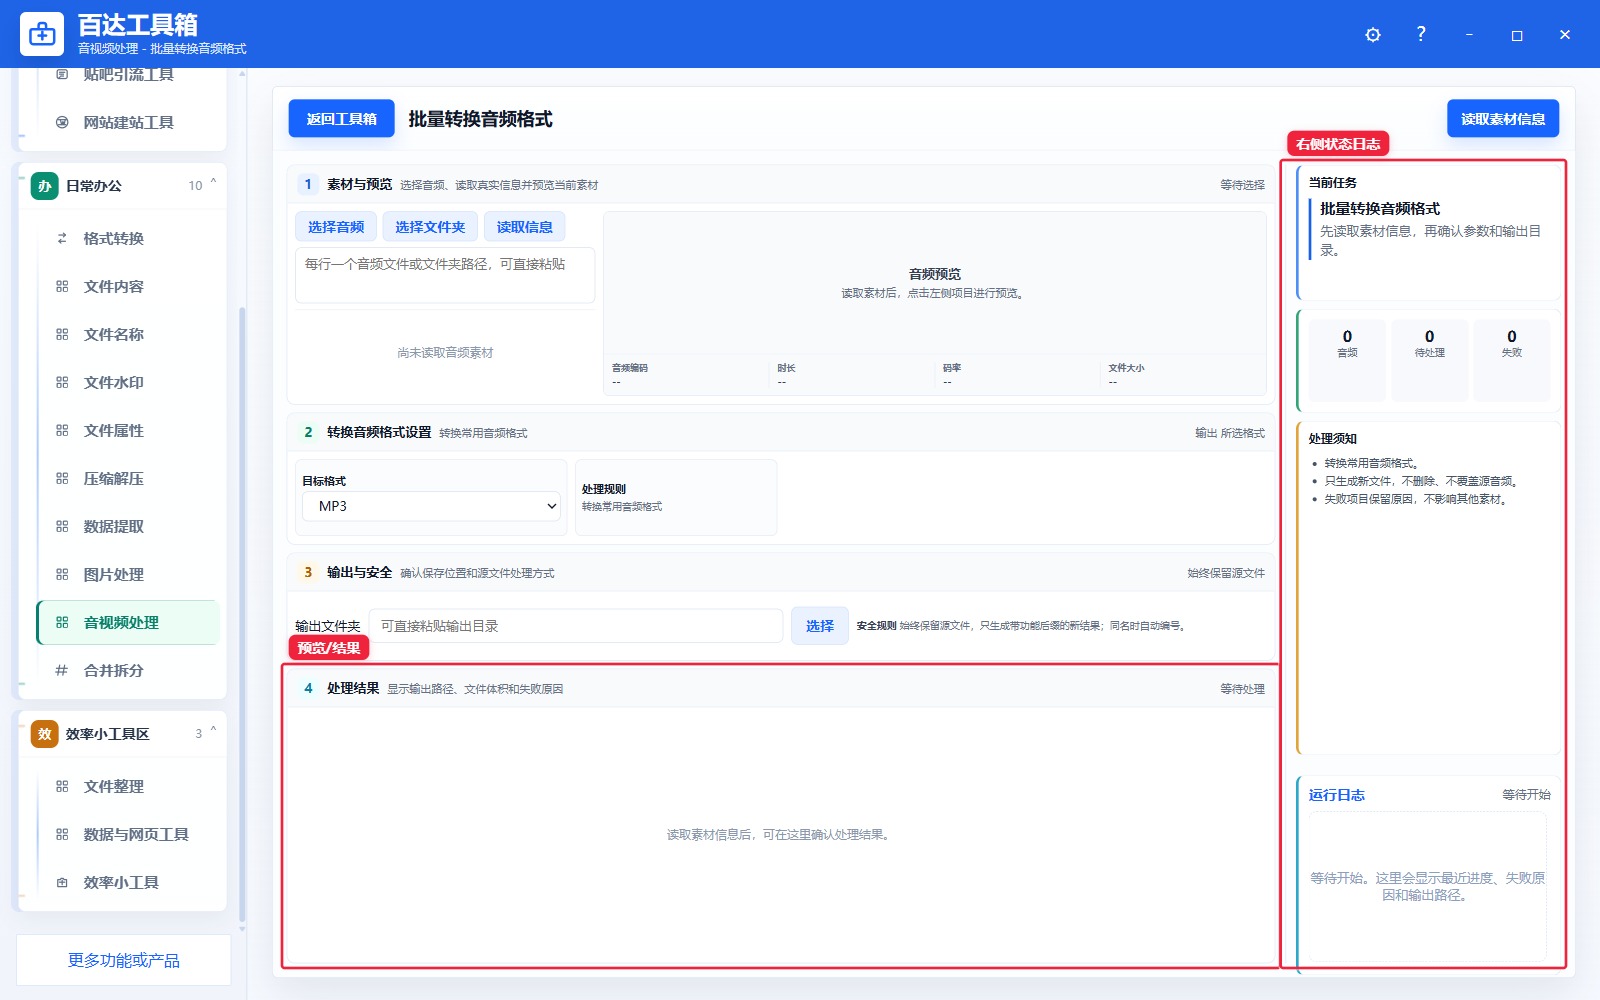Click grid icon next to 文件水印
Viewport: 1600px width, 1000px height.
62,382
